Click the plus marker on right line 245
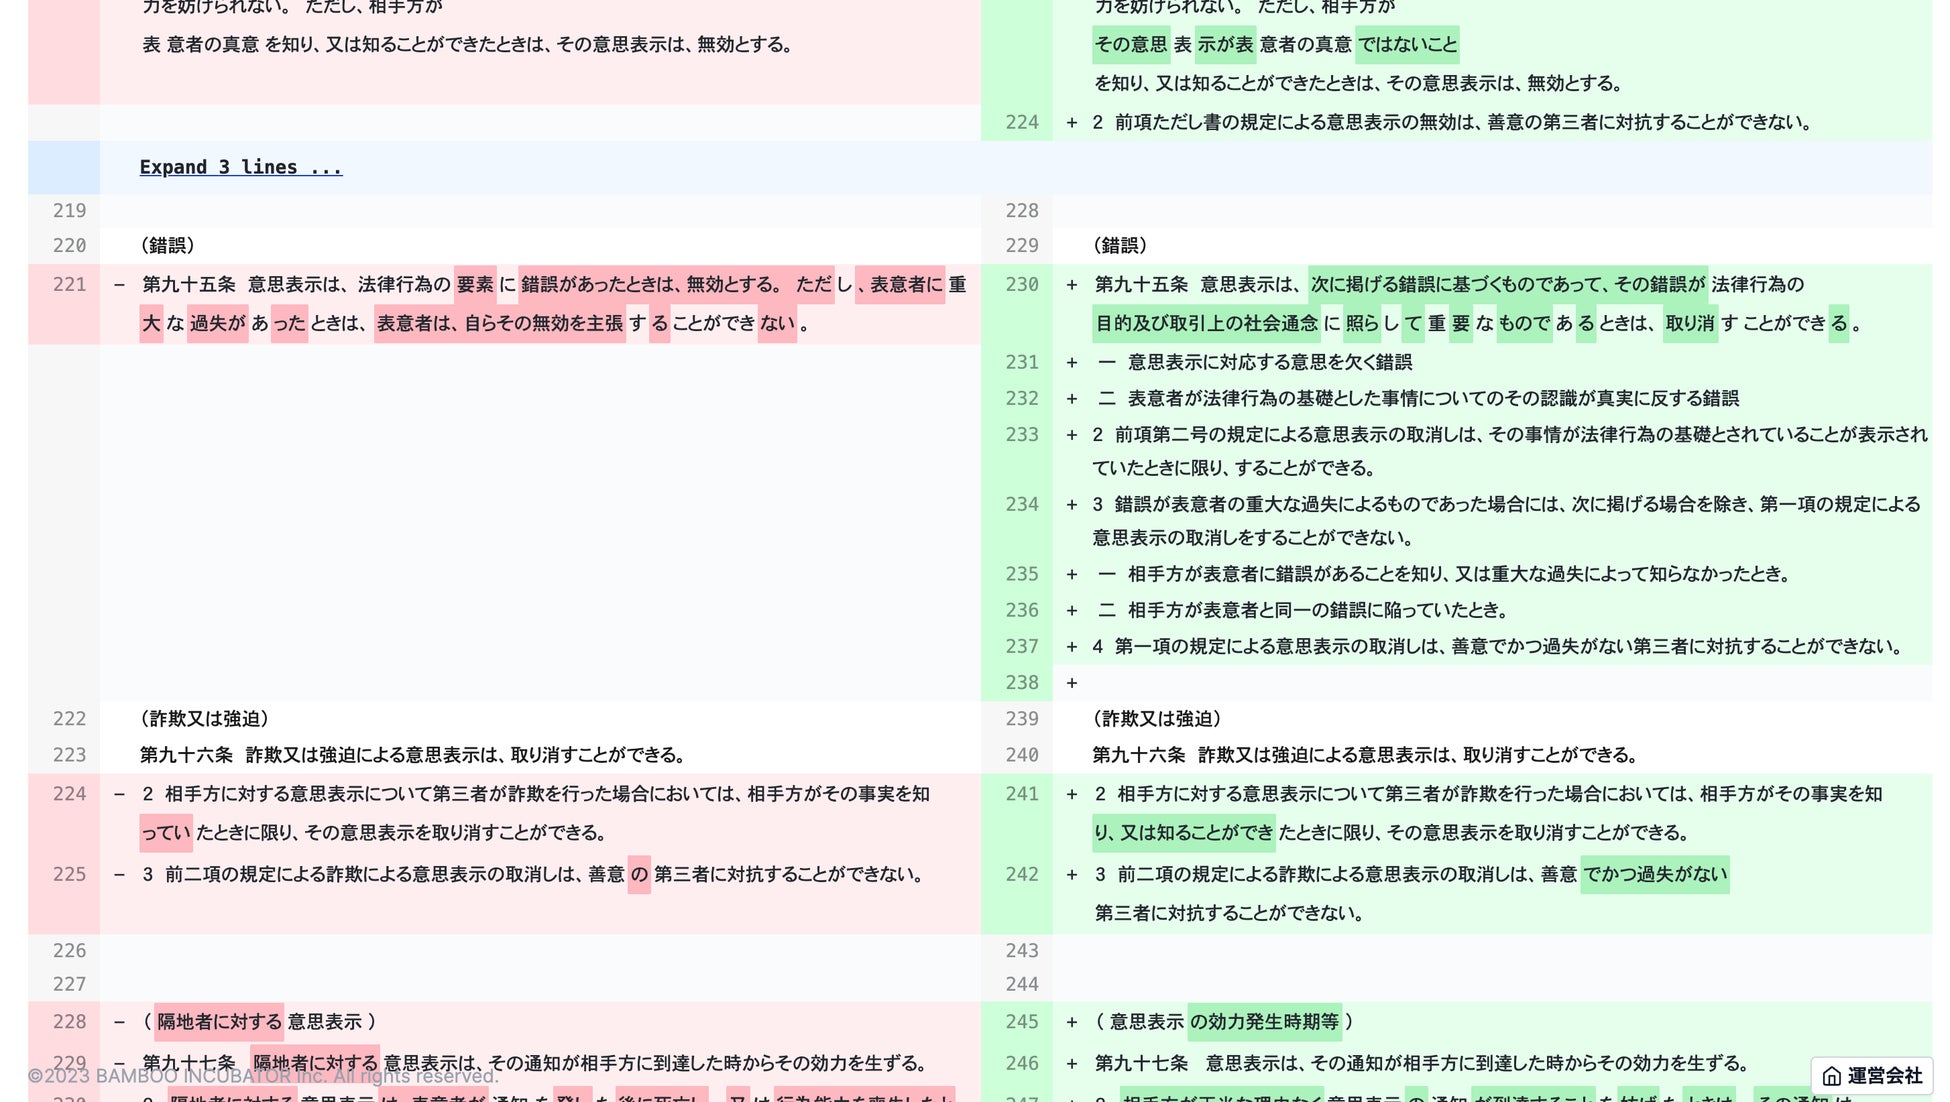Viewport: 1950px width, 1102px height. pos(1072,1022)
